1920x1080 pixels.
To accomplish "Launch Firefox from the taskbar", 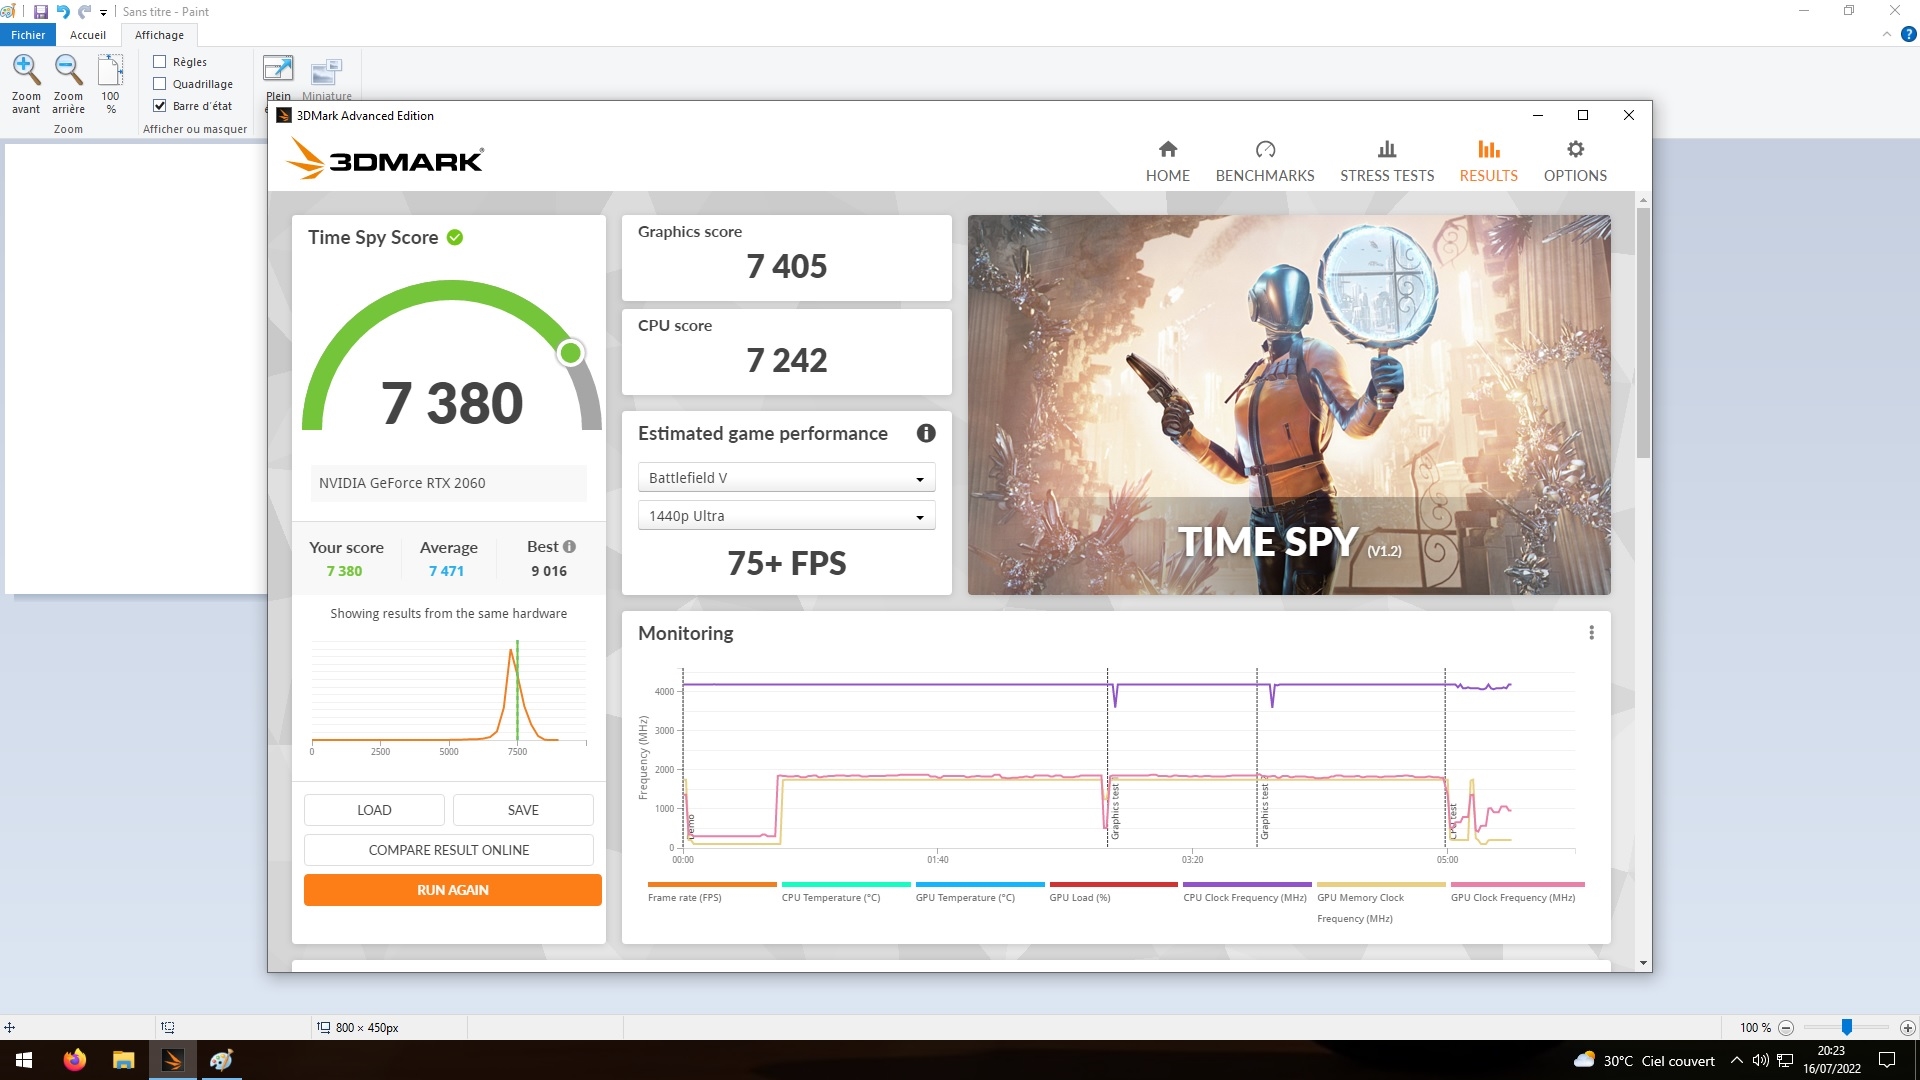I will click(75, 1060).
